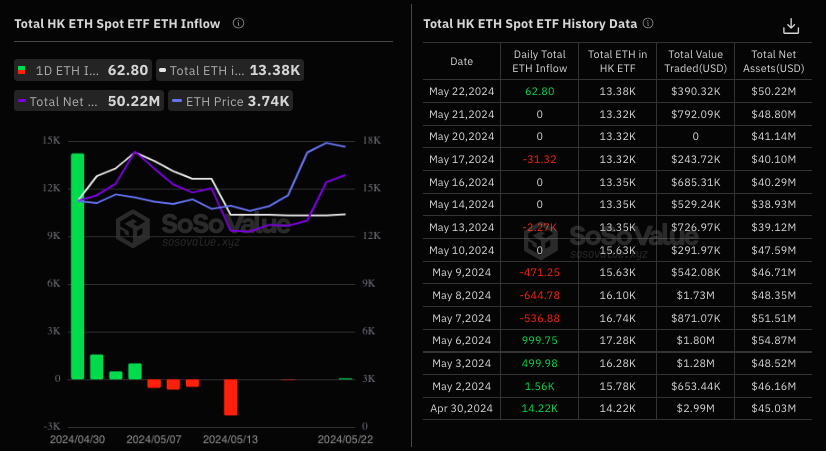Click the Daily Total ETH Inflow column header

click(x=539, y=61)
